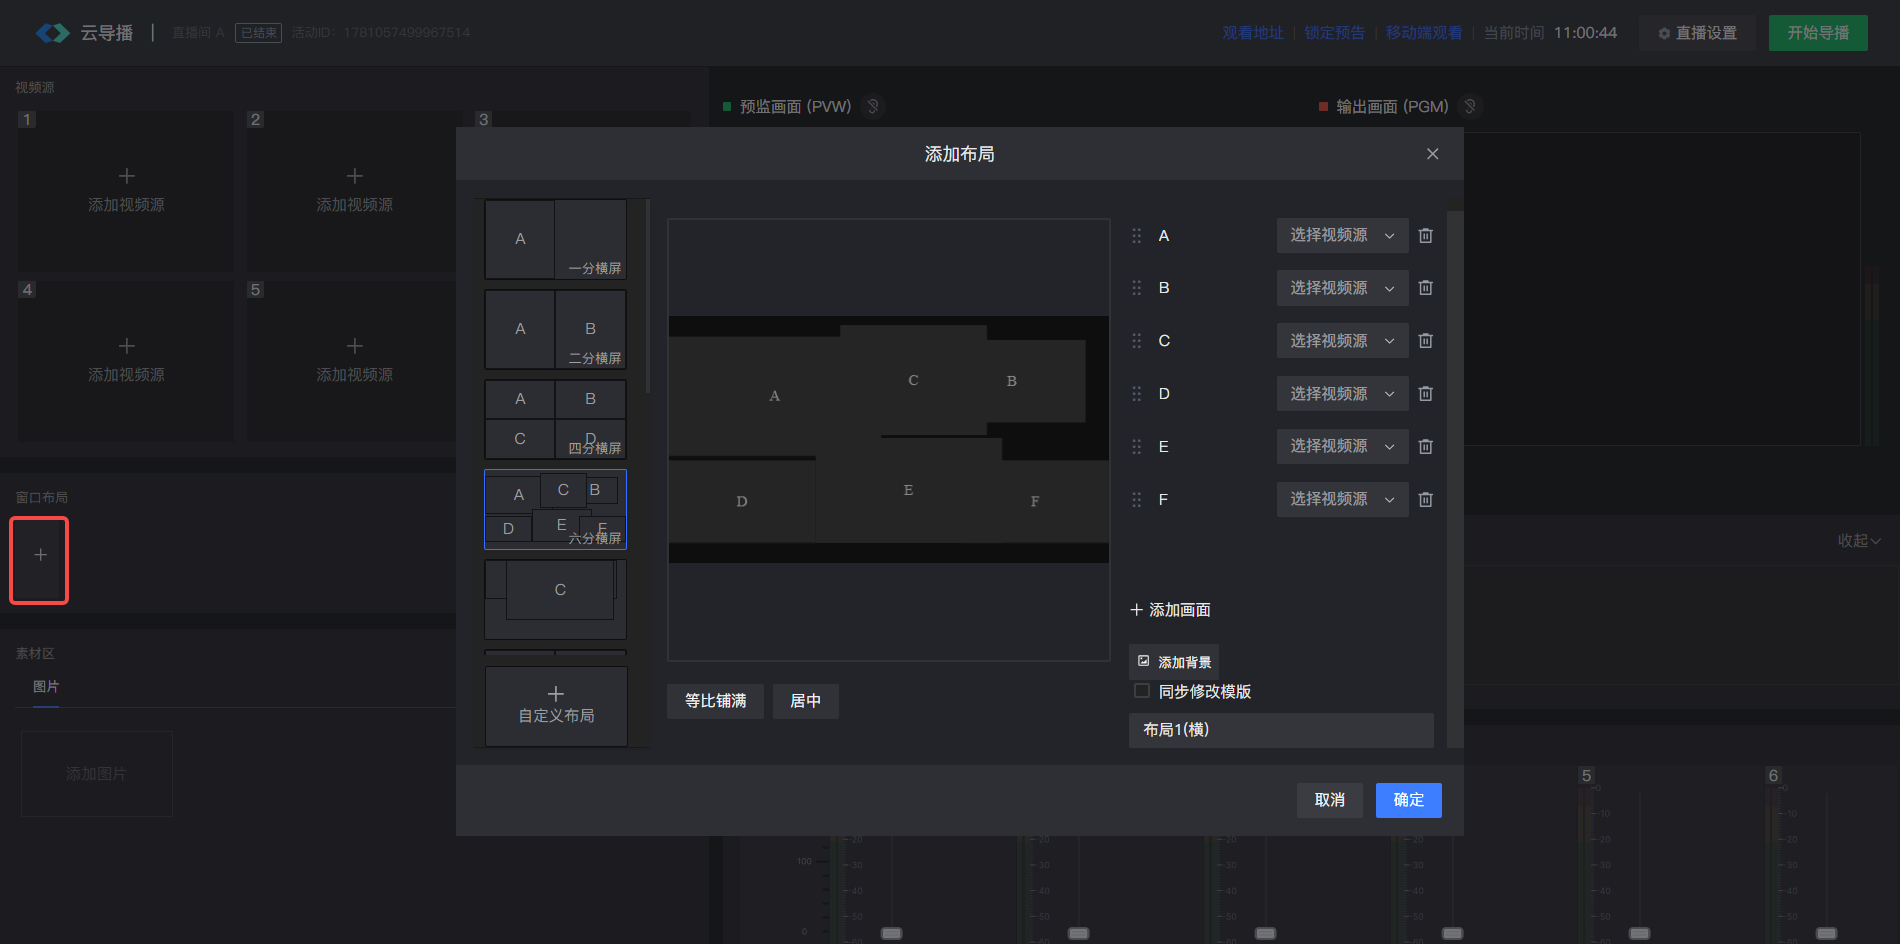
Task: Add video source in slot 2
Action: pyautogui.click(x=354, y=191)
